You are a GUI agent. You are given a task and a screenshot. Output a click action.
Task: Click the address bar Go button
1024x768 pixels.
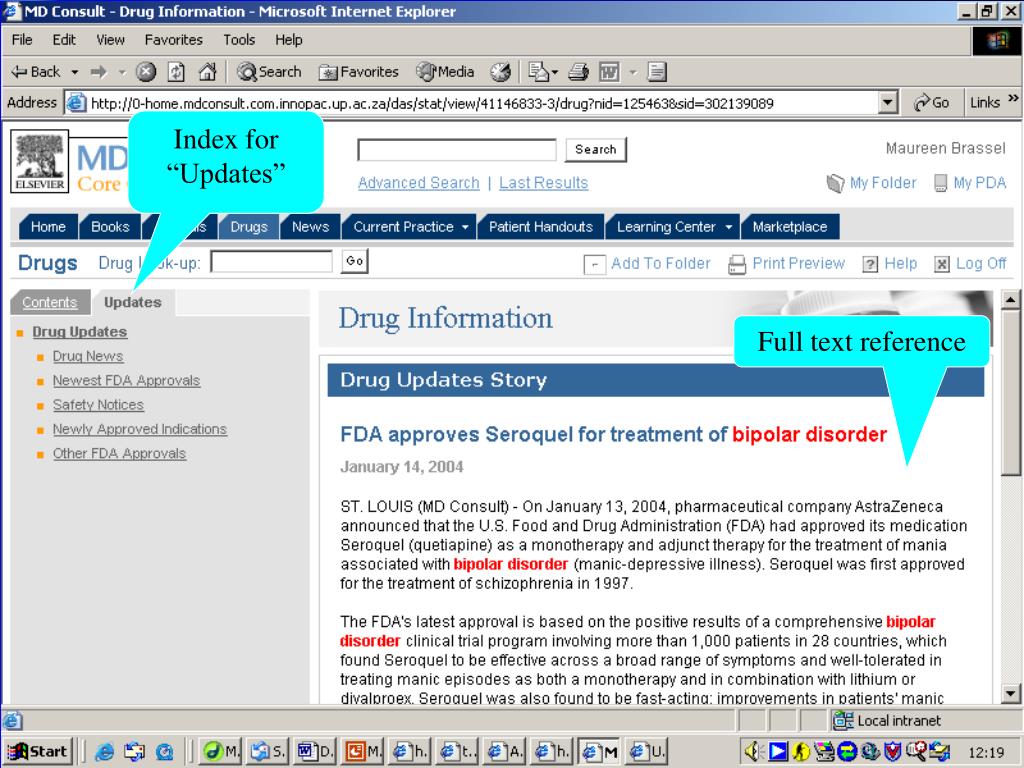point(932,103)
